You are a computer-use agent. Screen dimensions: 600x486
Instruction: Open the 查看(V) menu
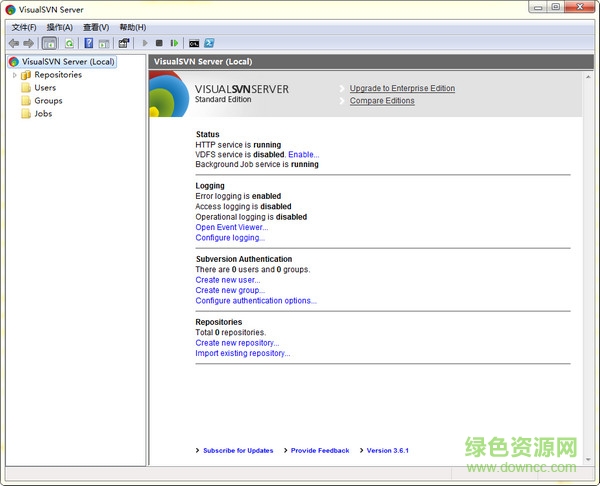click(96, 27)
